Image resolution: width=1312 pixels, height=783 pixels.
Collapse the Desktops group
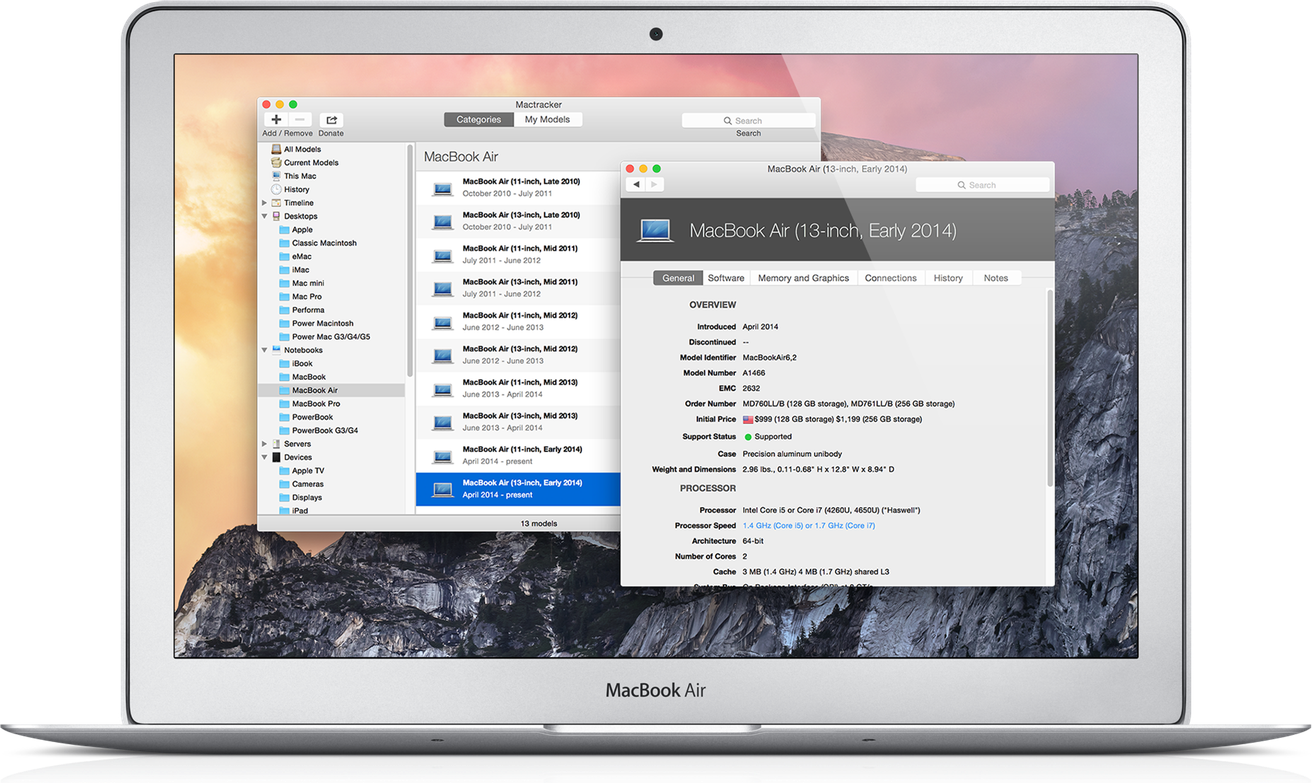click(x=264, y=216)
